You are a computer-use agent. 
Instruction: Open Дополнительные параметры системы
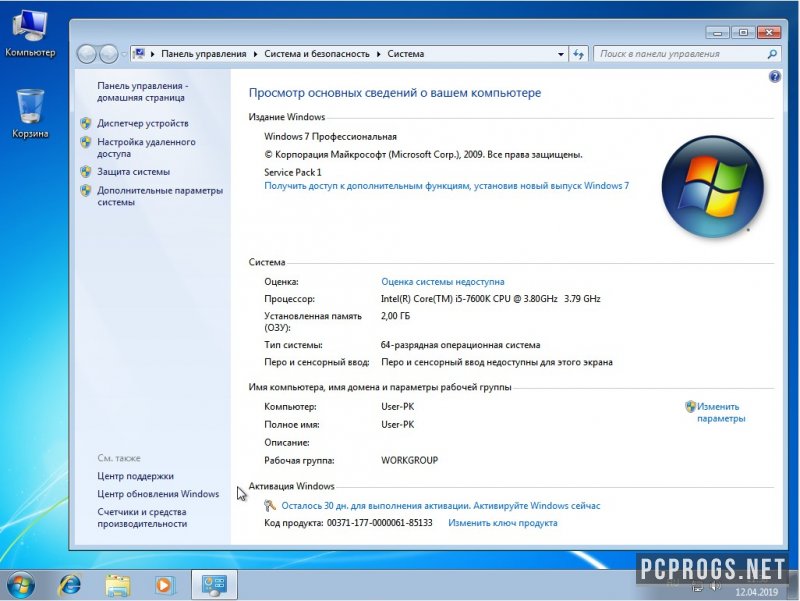tap(160, 196)
